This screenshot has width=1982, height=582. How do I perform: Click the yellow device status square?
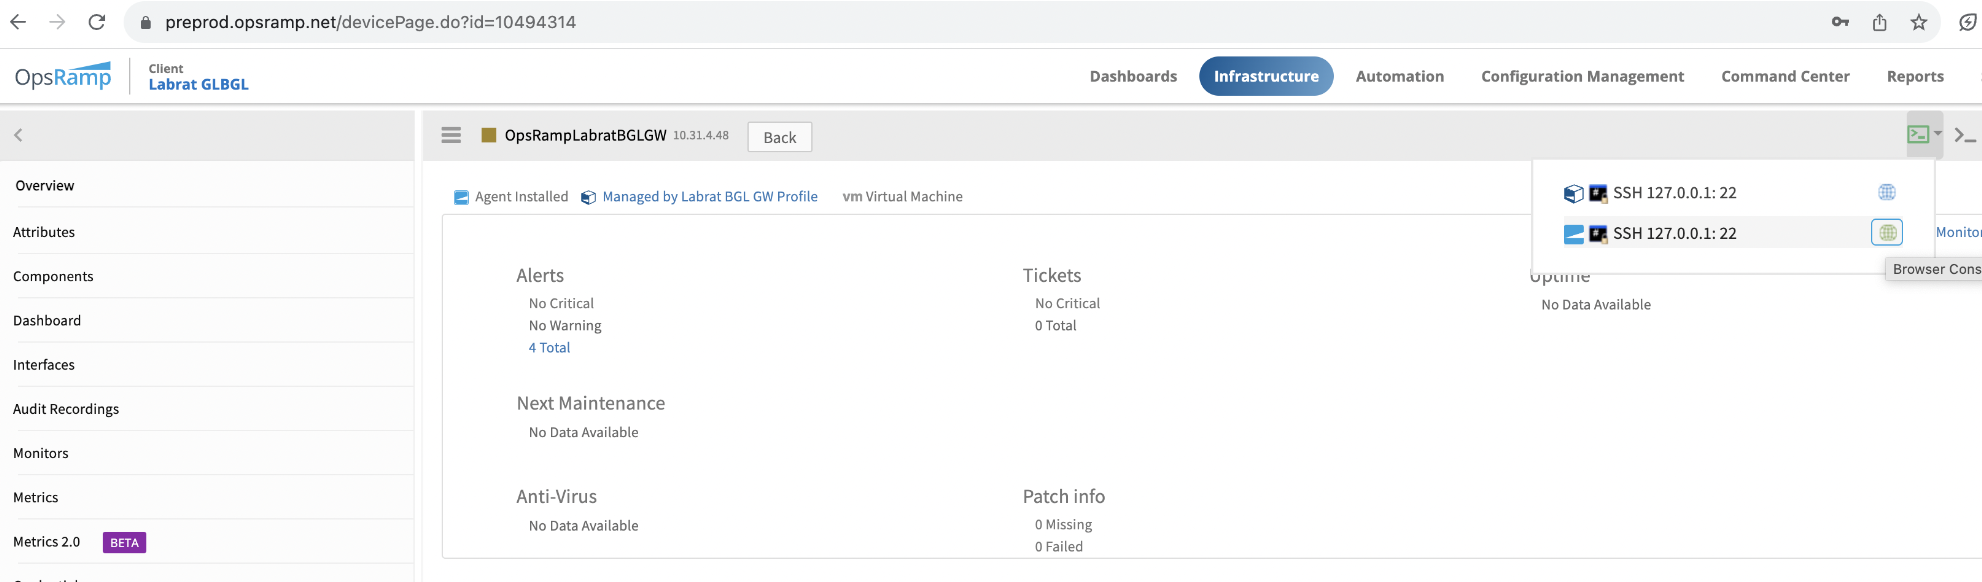489,135
